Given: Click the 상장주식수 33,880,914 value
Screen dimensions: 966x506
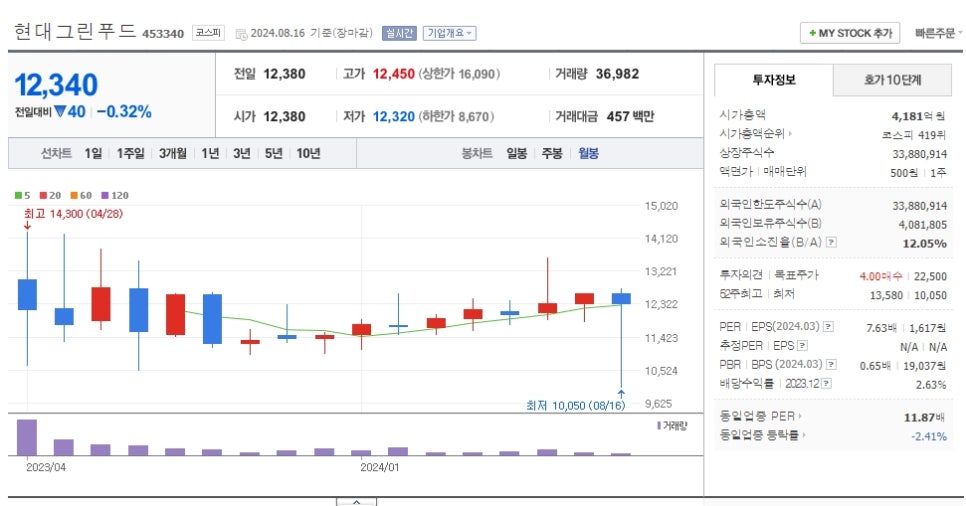Looking at the screenshot, I should tap(920, 154).
